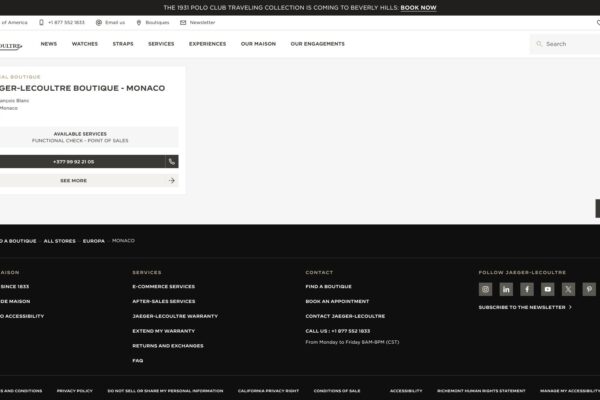This screenshot has width=600, height=400.
Task: Click the Book Now banner link
Action: tap(418, 8)
